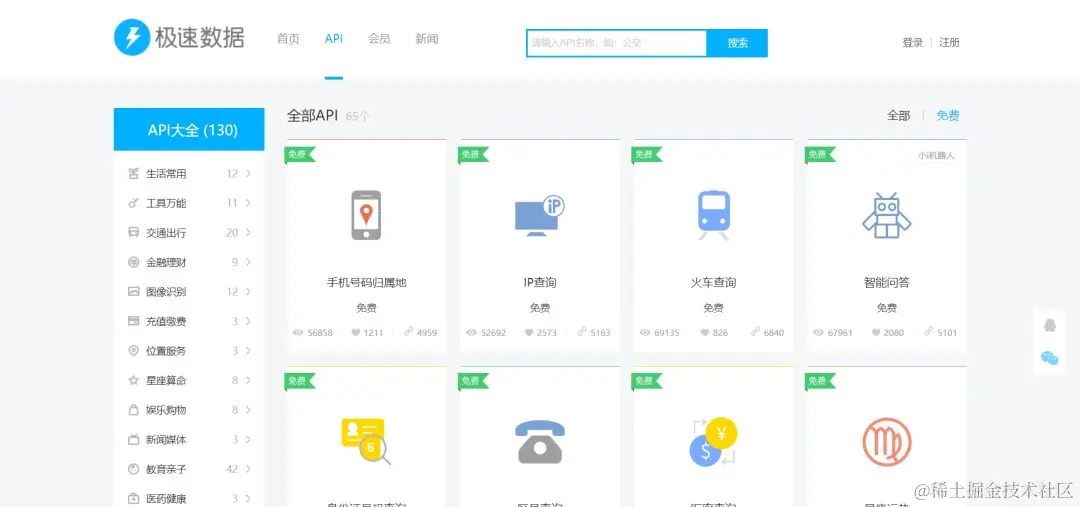Go to the 首页 nav item
1080x507 pixels.
tap(288, 39)
